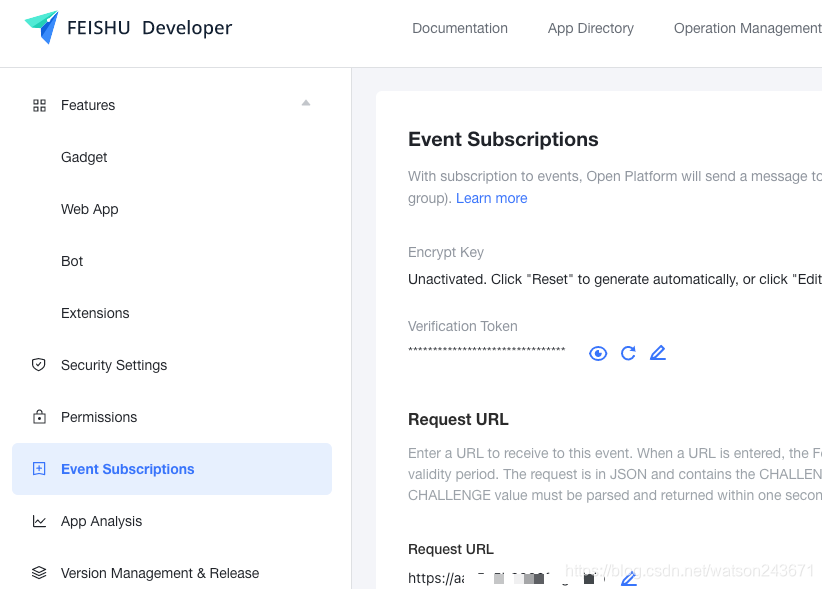822x589 pixels.
Task: Click the Permissions lock icon
Action: click(x=39, y=417)
